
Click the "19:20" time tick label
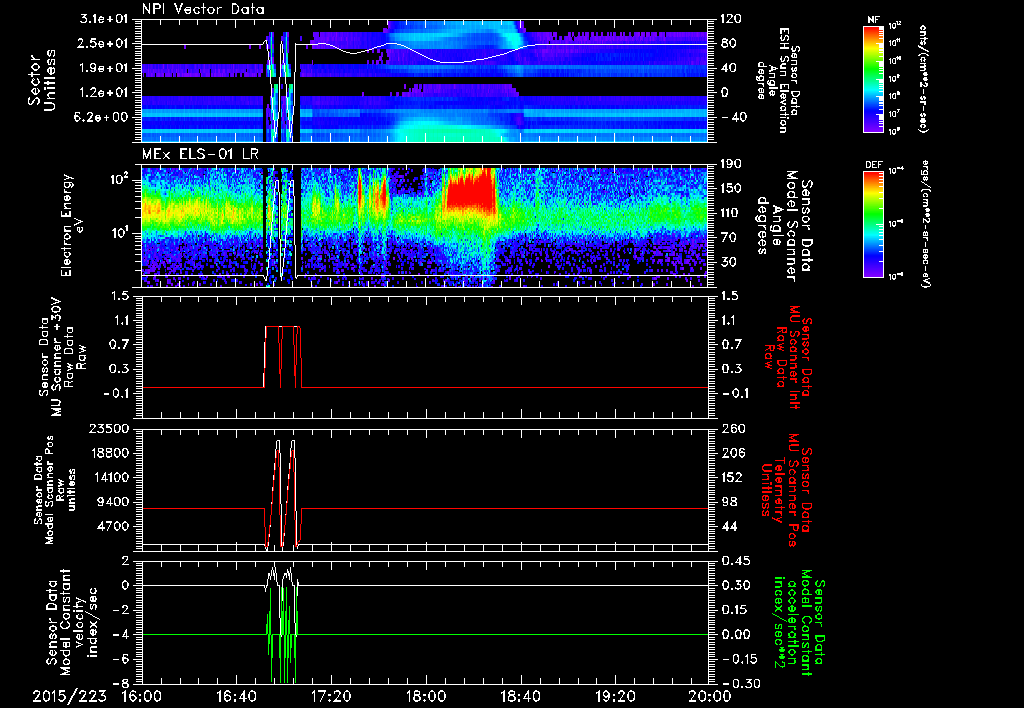(615, 697)
